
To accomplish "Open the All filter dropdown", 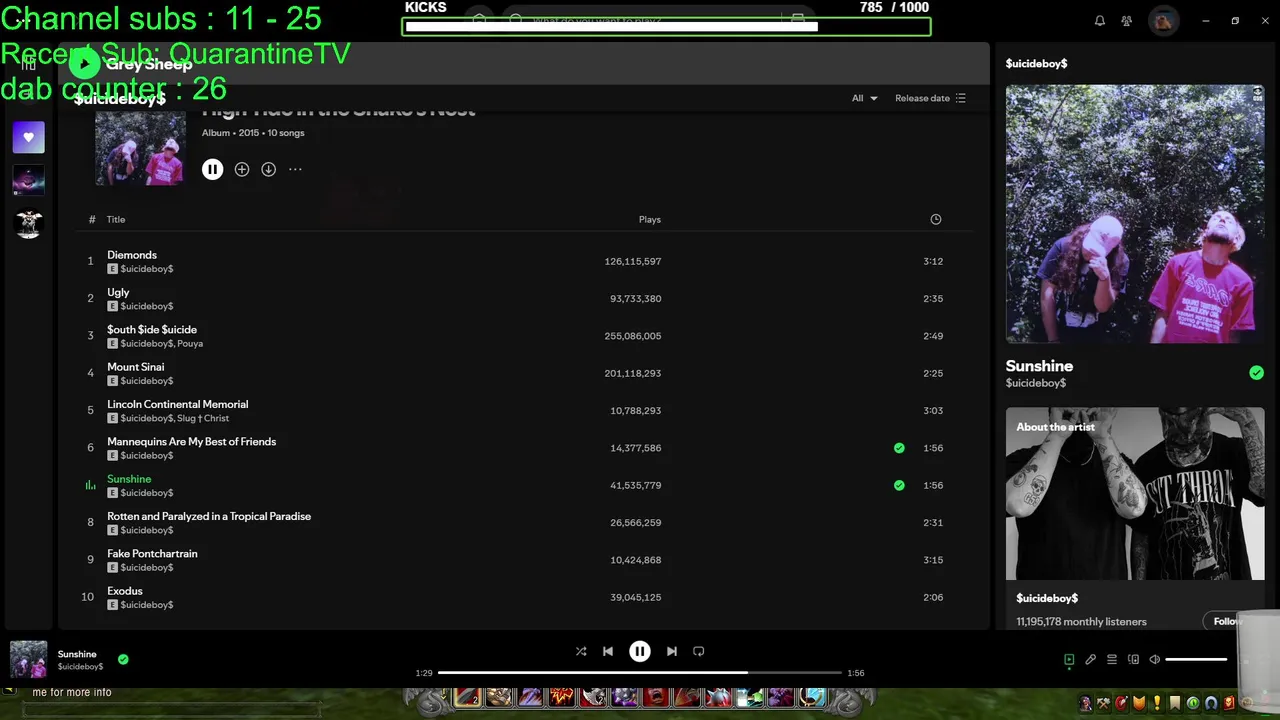I will (865, 98).
